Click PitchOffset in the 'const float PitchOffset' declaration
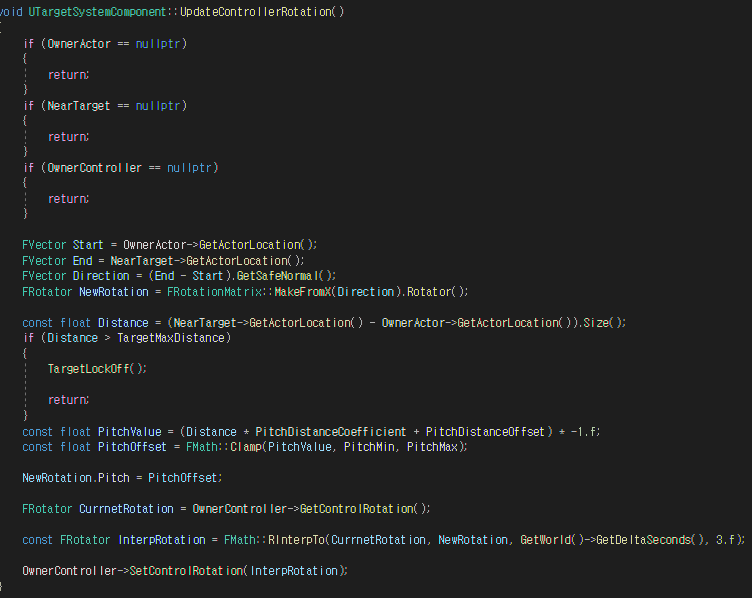 pyautogui.click(x=132, y=447)
